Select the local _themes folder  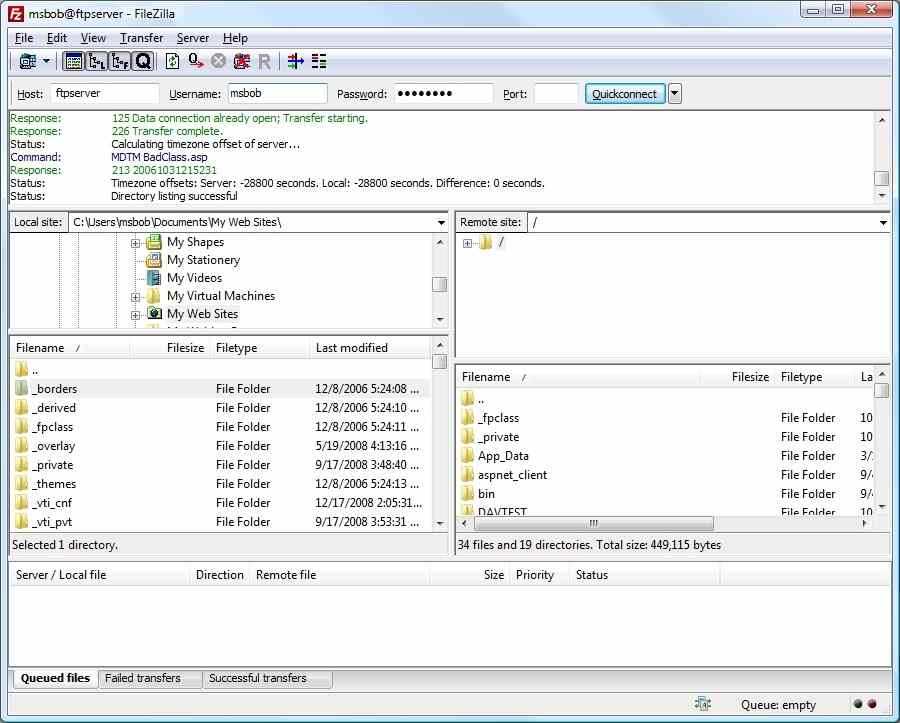click(219, 484)
